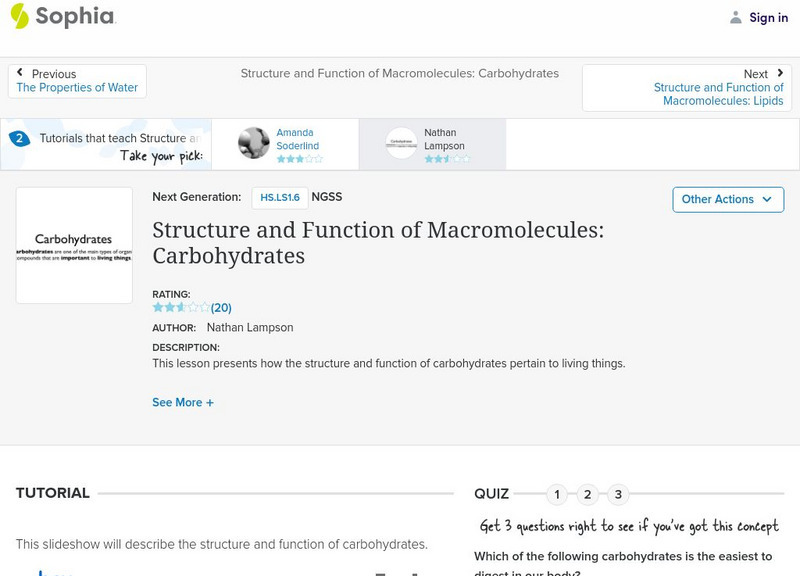This screenshot has height=576, width=800.
Task: Open The Properties of Water tutorial
Action: pos(77,87)
